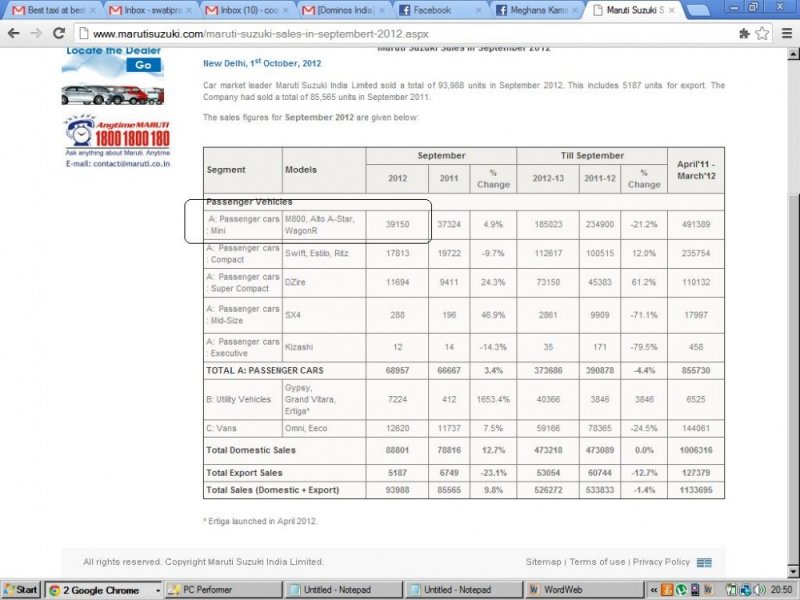Viewport: 800px width, 600px height.
Task: Switch to the Dominos India tab
Action: pyautogui.click(x=342, y=10)
